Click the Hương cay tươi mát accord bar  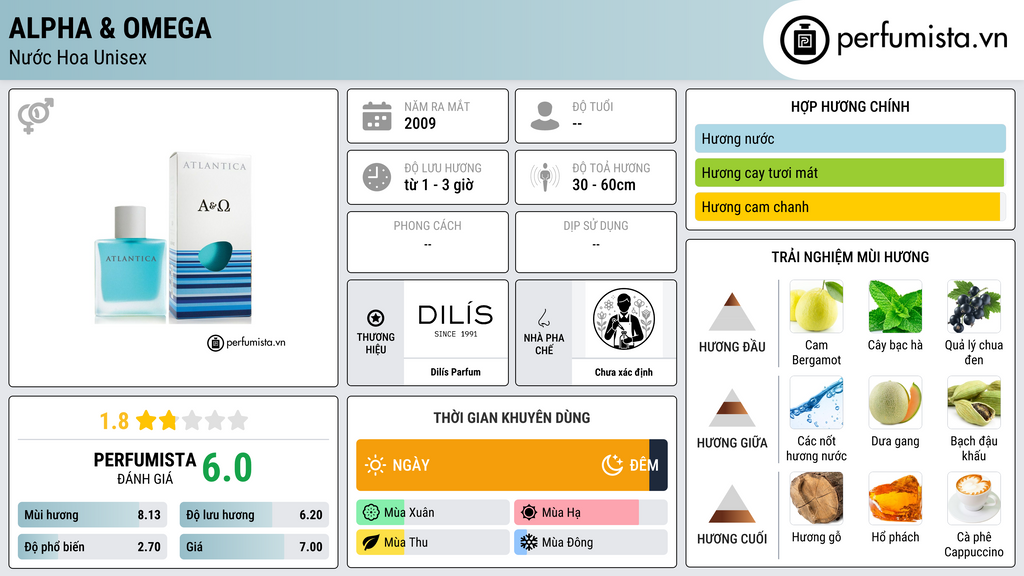[850, 172]
